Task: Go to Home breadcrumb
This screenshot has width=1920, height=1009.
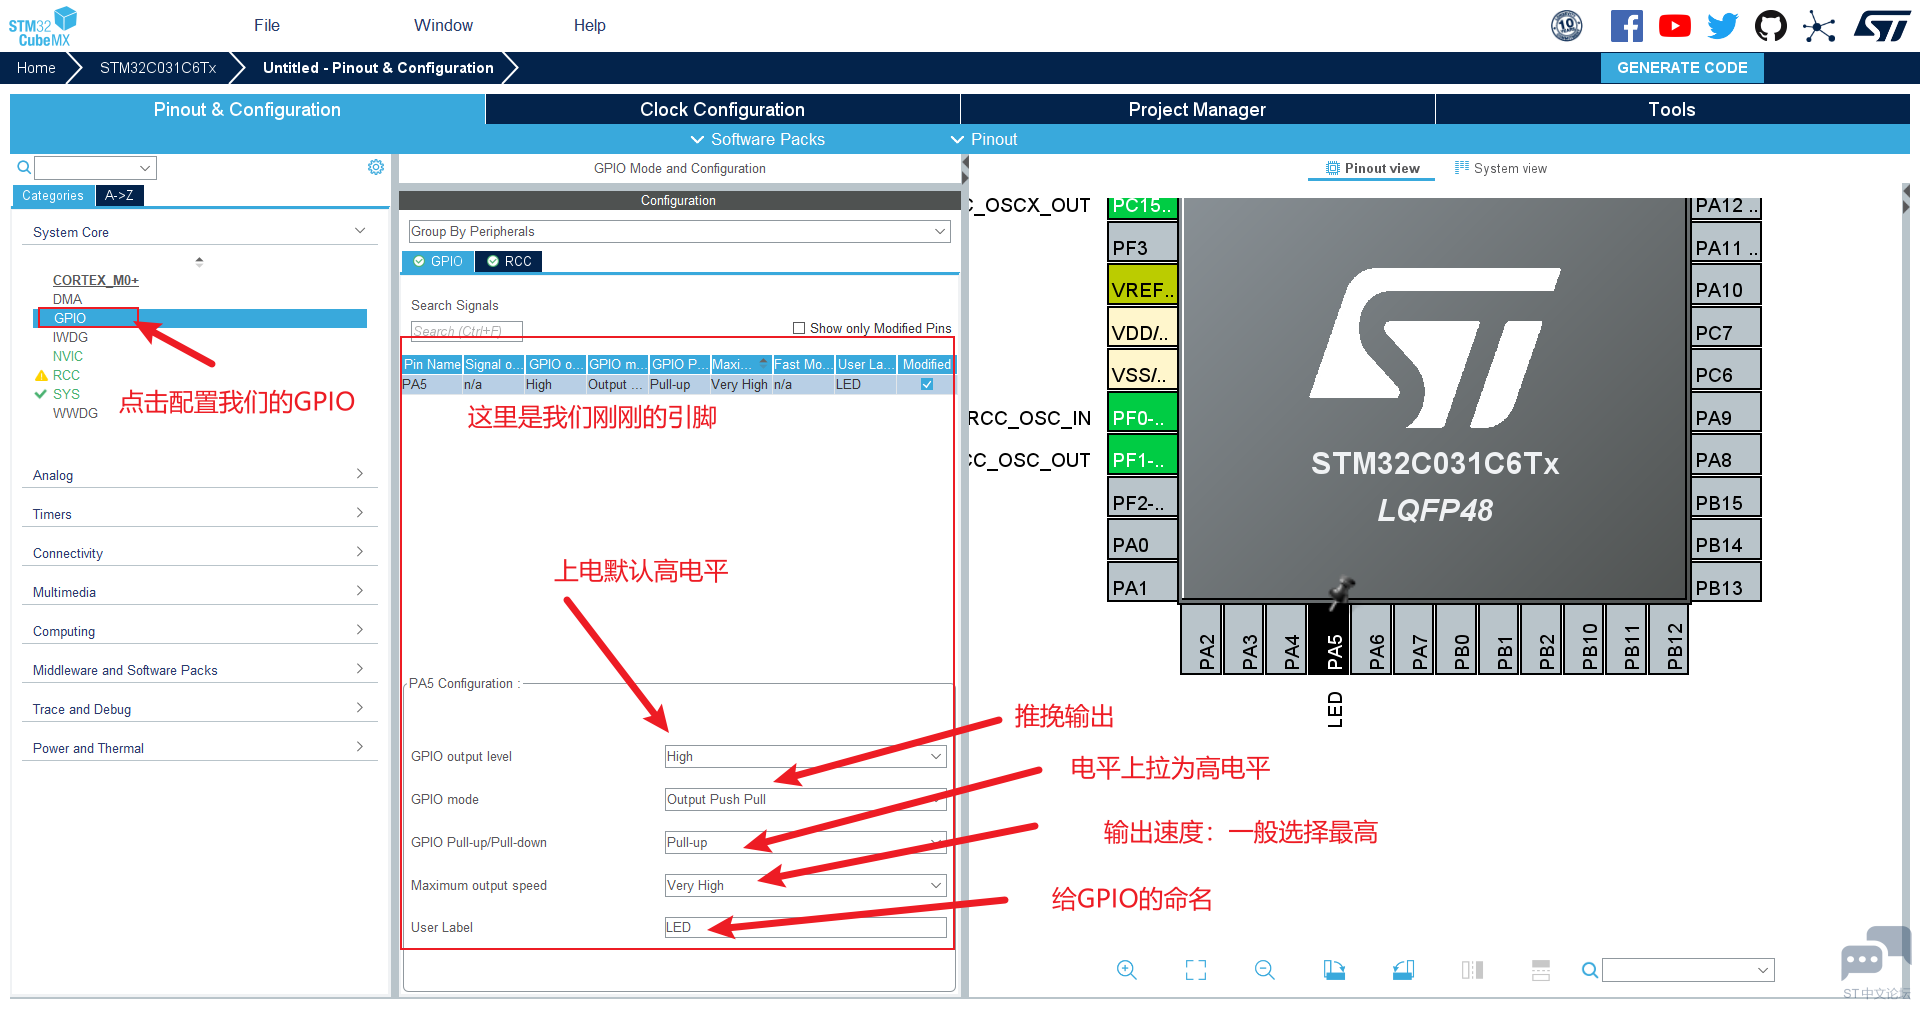Action: (x=36, y=68)
